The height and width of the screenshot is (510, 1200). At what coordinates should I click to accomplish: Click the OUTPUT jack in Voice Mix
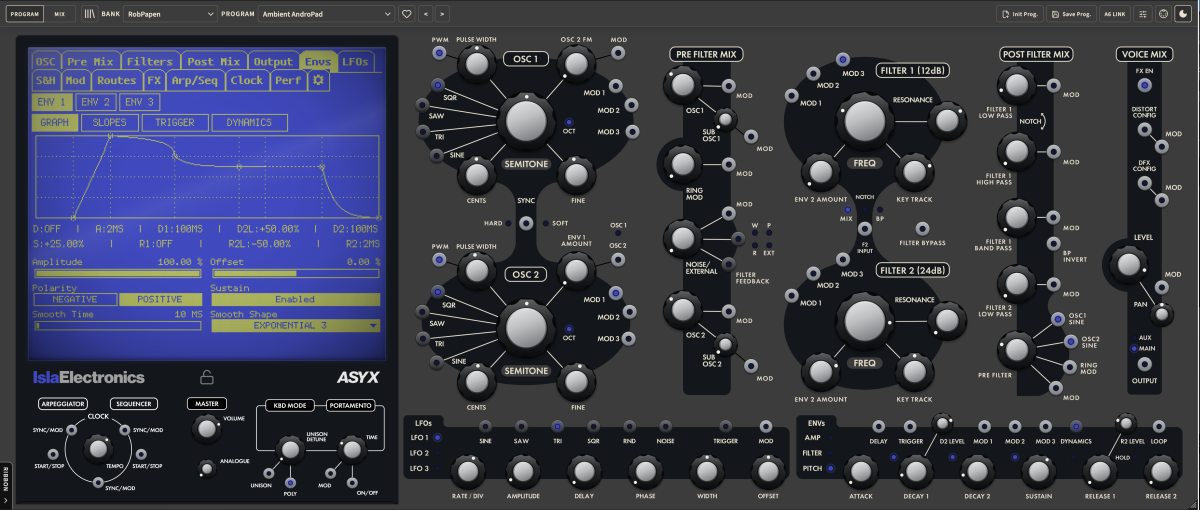pos(1145,365)
